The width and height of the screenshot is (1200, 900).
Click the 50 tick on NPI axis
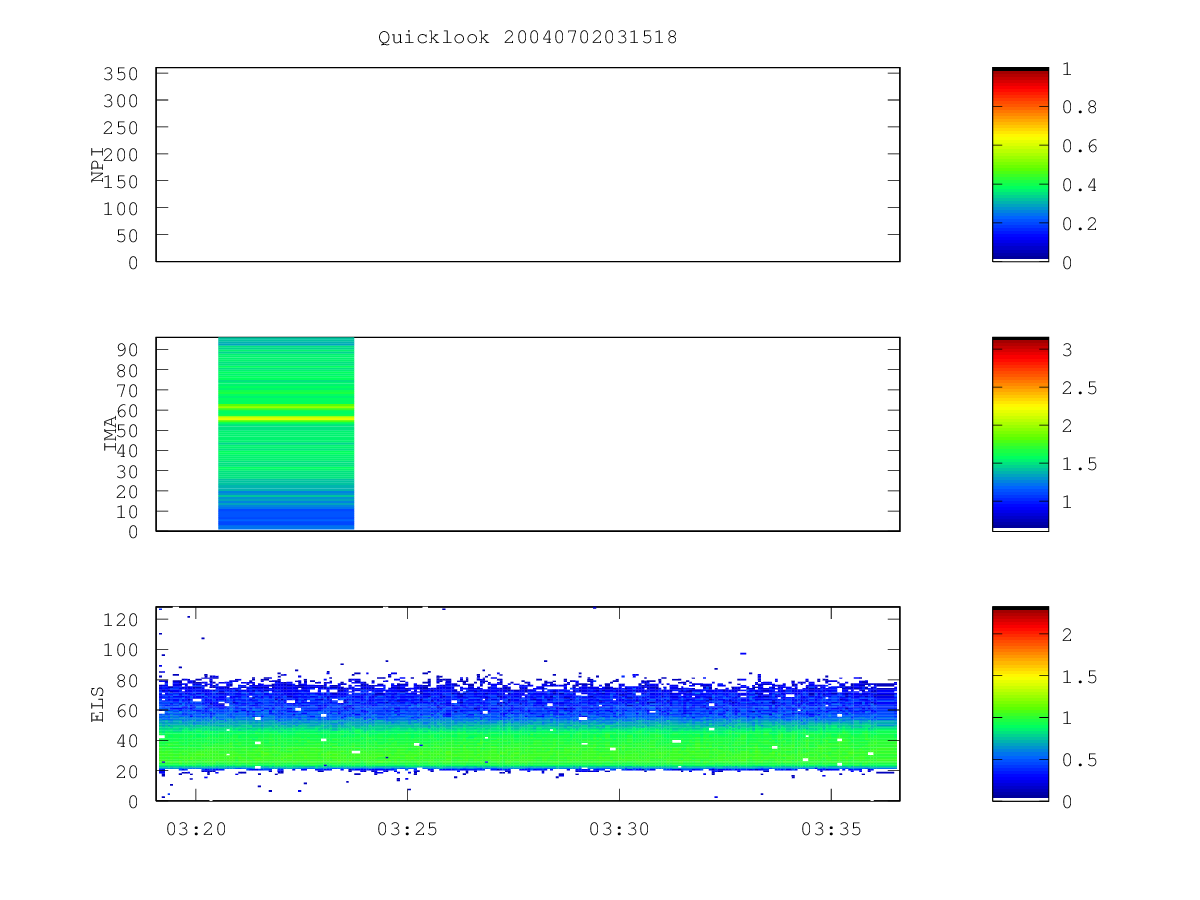click(127, 235)
